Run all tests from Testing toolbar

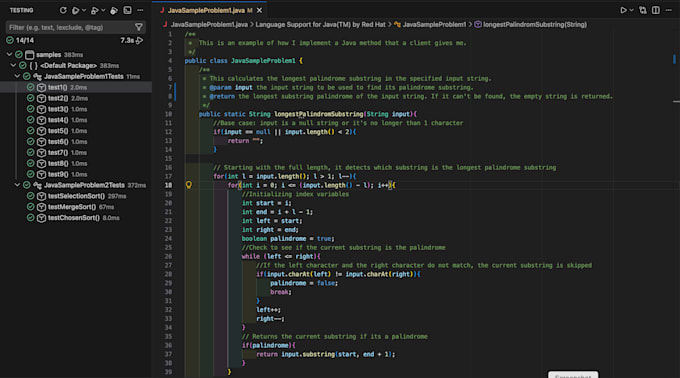pyautogui.click(x=75, y=10)
